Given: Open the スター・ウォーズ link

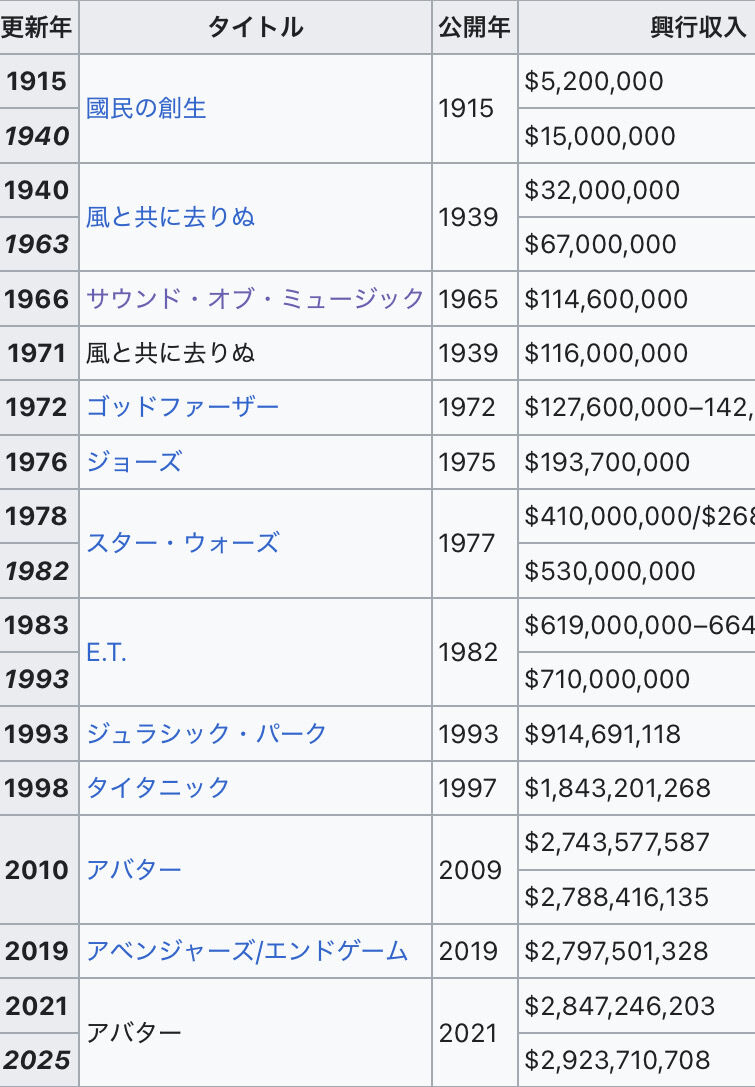Looking at the screenshot, I should [182, 543].
